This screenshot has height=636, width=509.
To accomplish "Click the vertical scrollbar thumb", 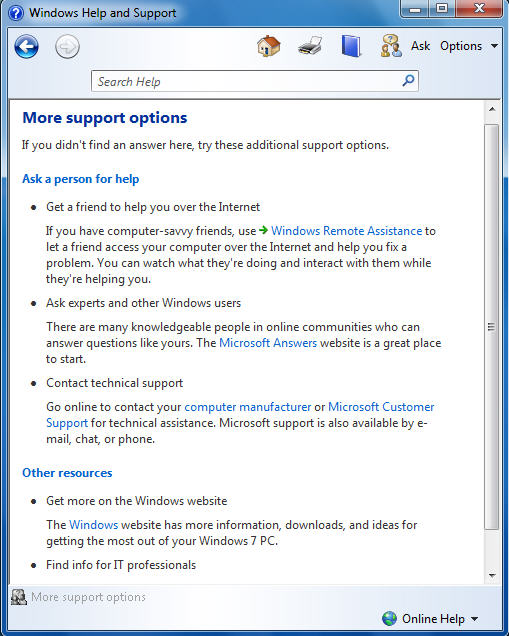I will 492,327.
